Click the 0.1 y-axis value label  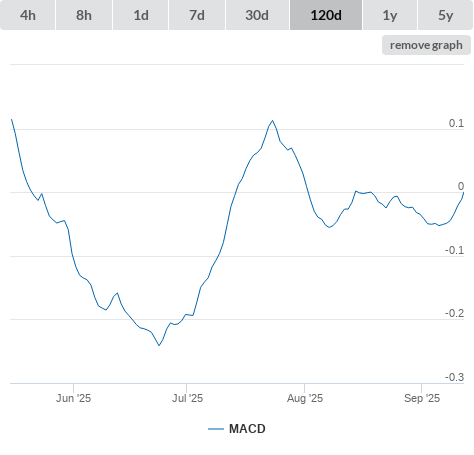point(456,123)
